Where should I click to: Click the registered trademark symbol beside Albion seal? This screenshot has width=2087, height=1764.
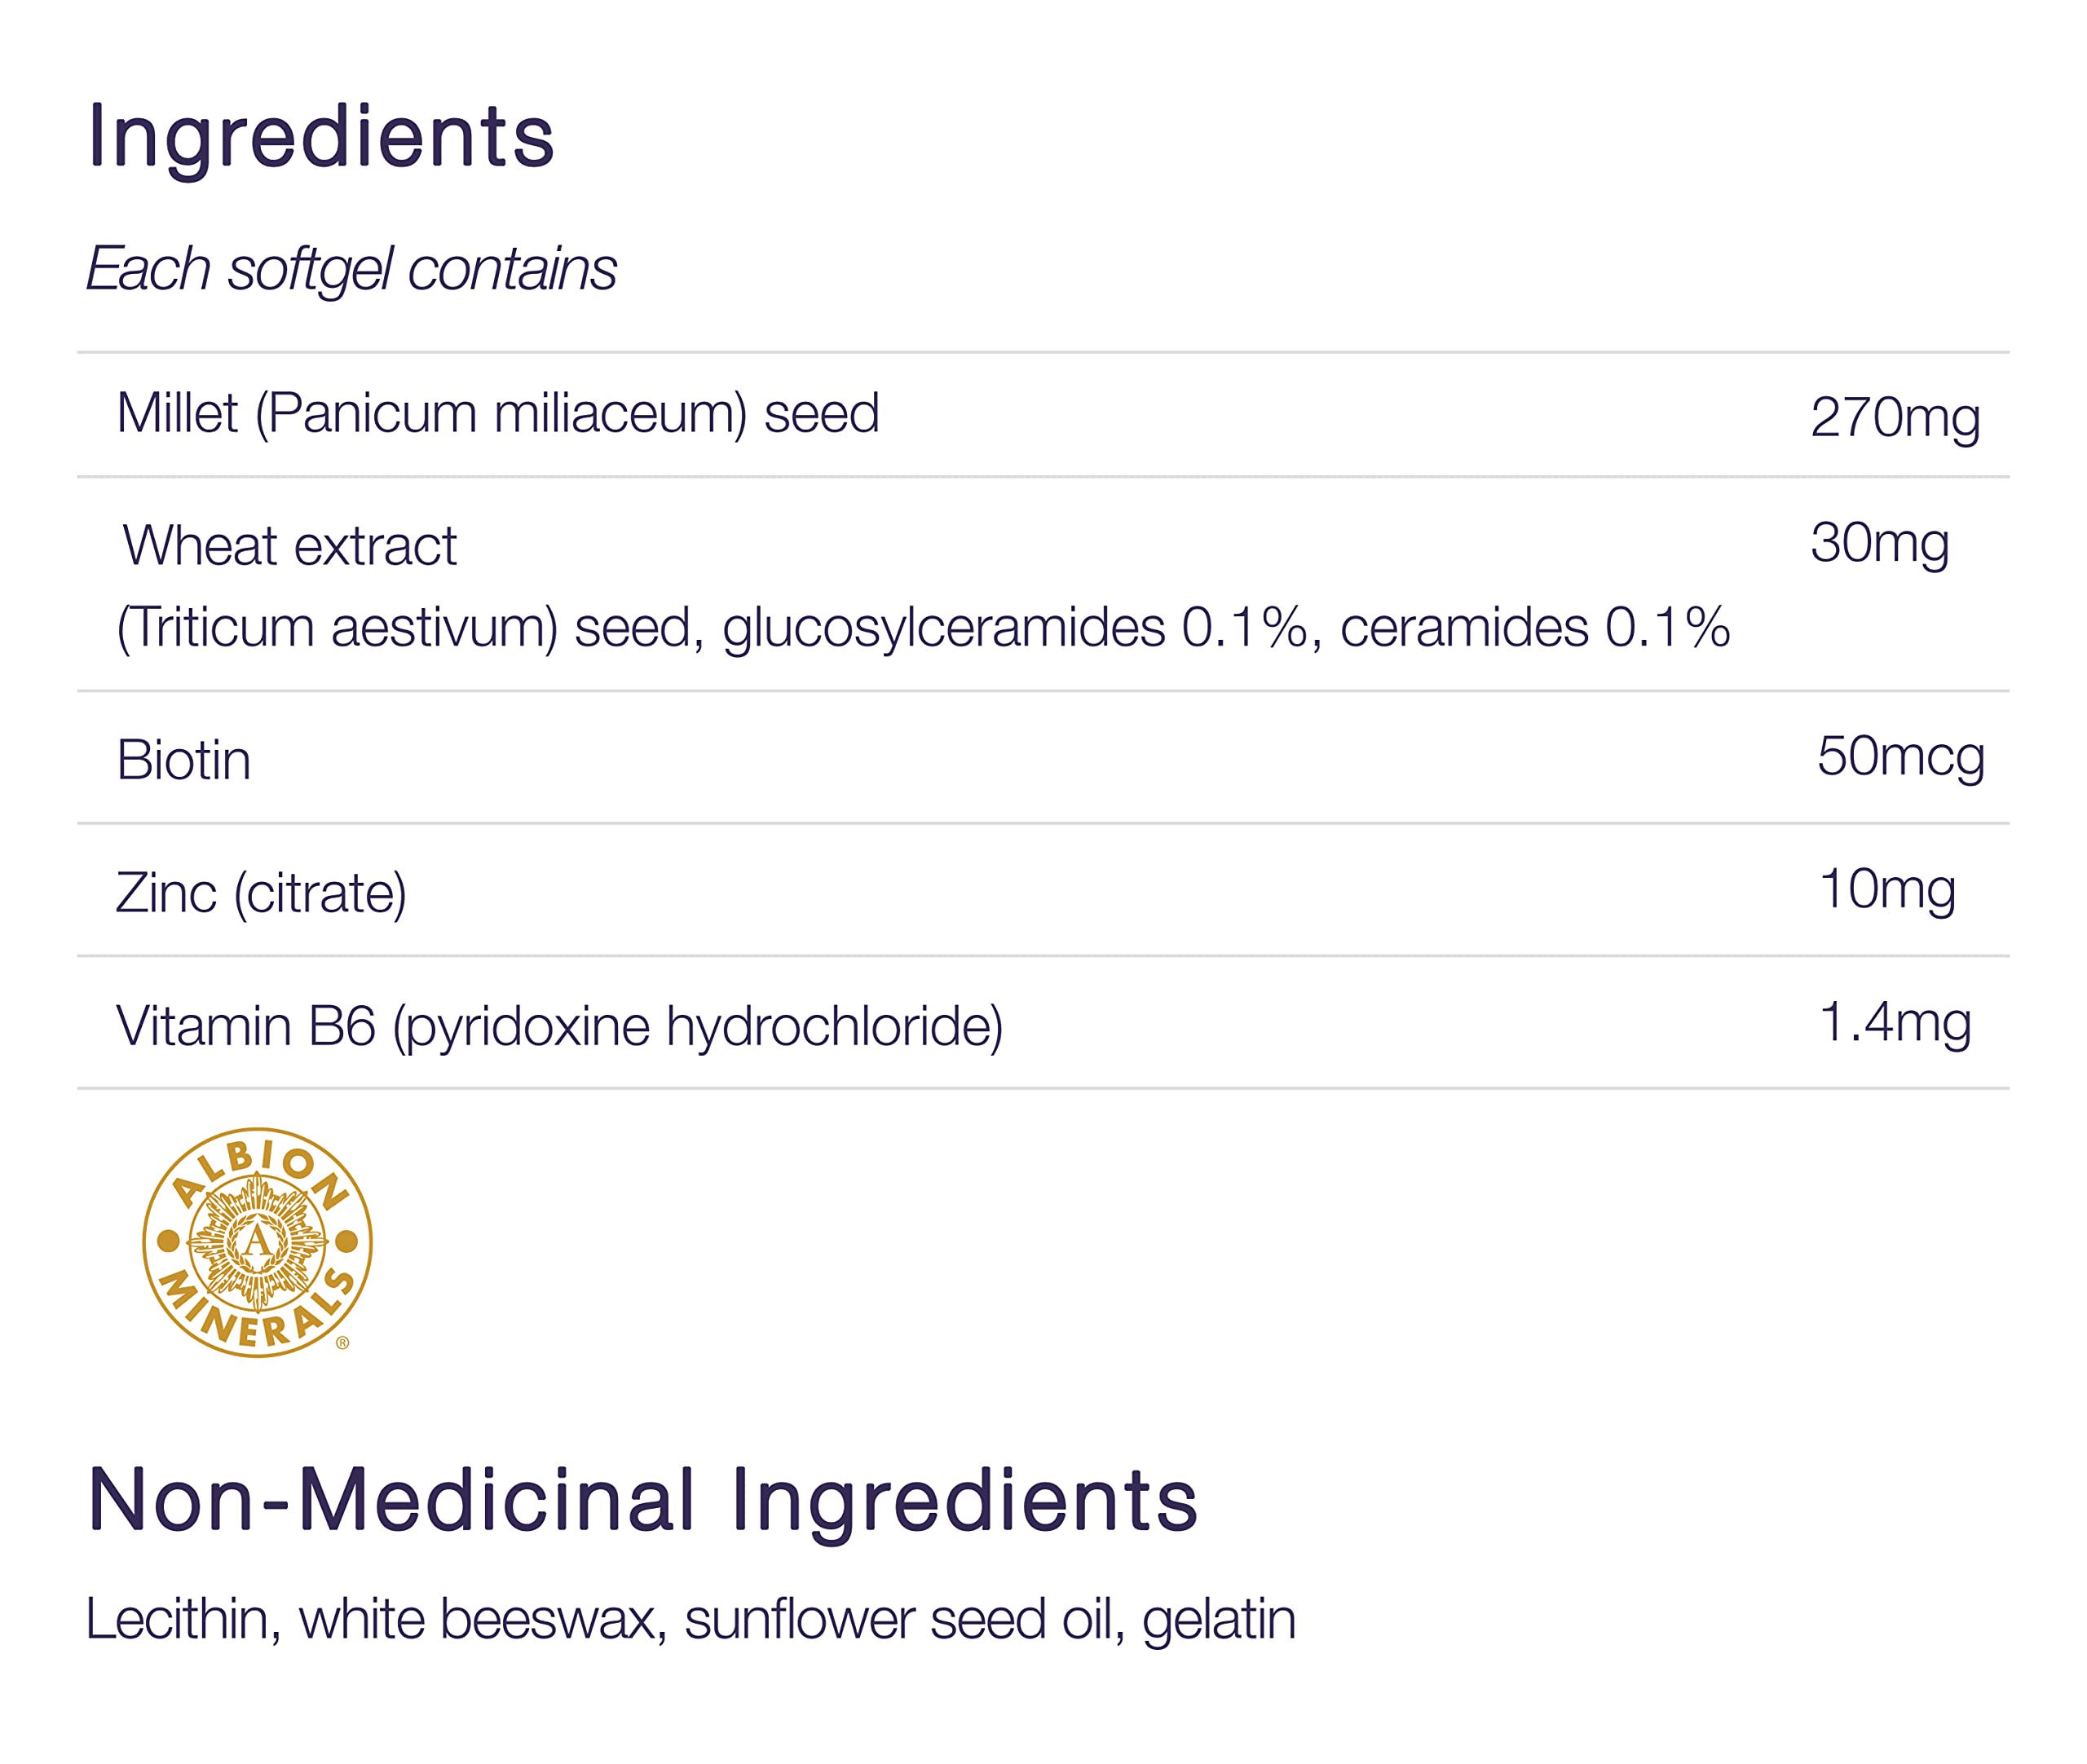click(x=343, y=1344)
